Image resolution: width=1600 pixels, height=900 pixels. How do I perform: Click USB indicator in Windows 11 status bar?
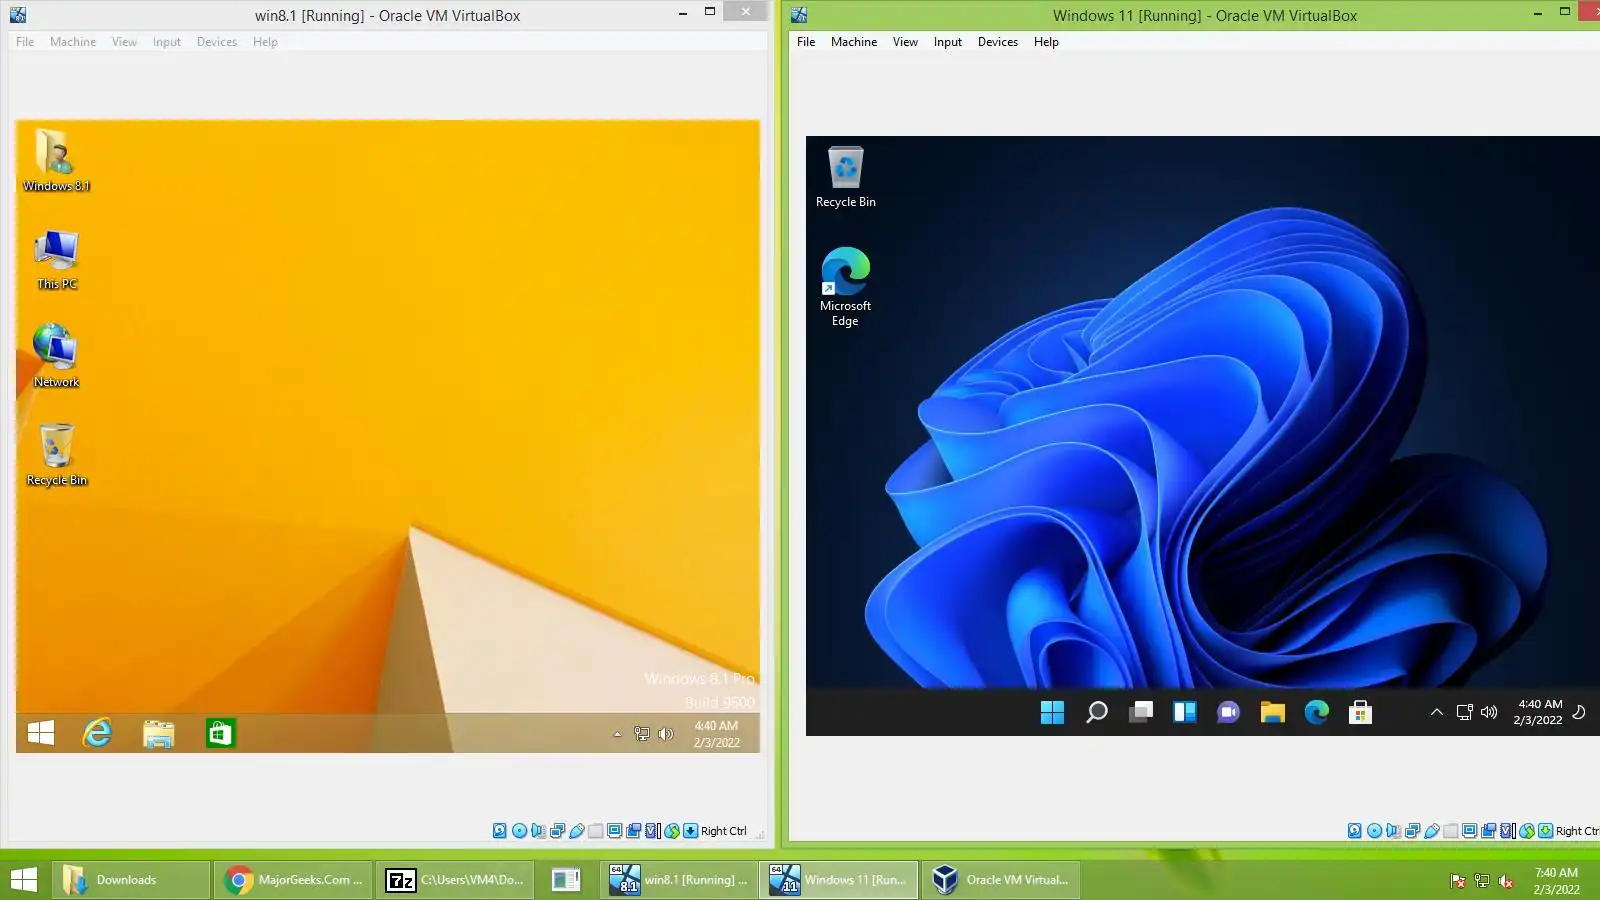[x=1431, y=831]
